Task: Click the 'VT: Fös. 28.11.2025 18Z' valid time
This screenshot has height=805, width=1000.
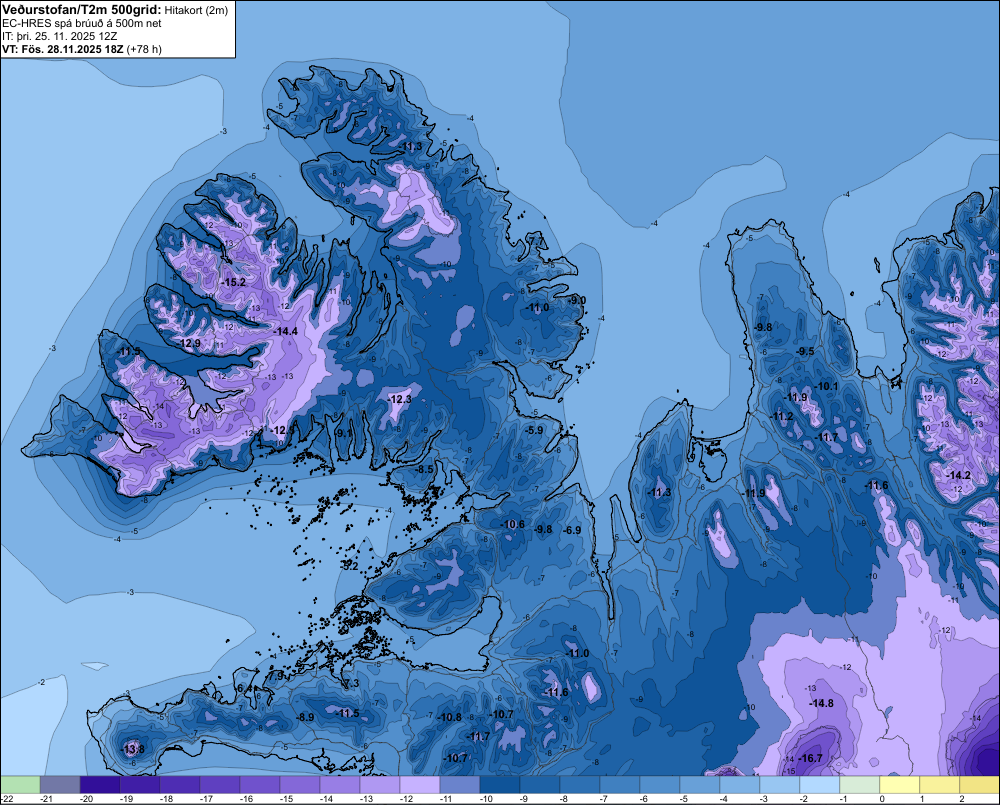Action: (x=63, y=49)
